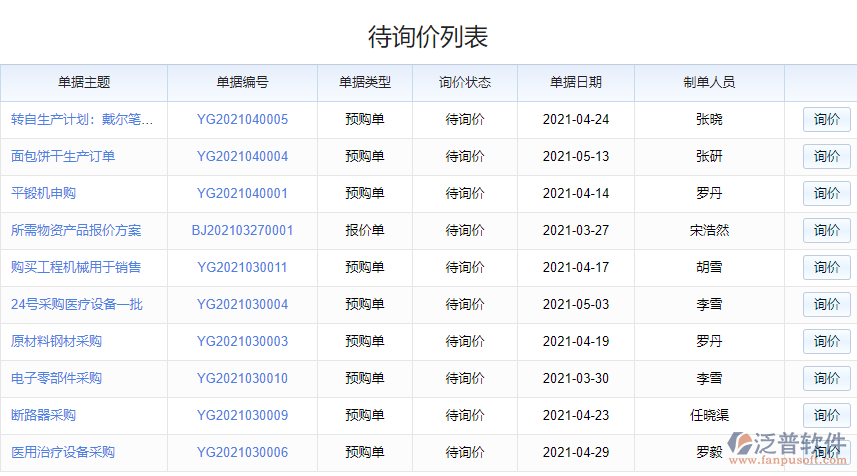Click document number YG2021040005
The width and height of the screenshot is (857, 476).
pyautogui.click(x=242, y=119)
